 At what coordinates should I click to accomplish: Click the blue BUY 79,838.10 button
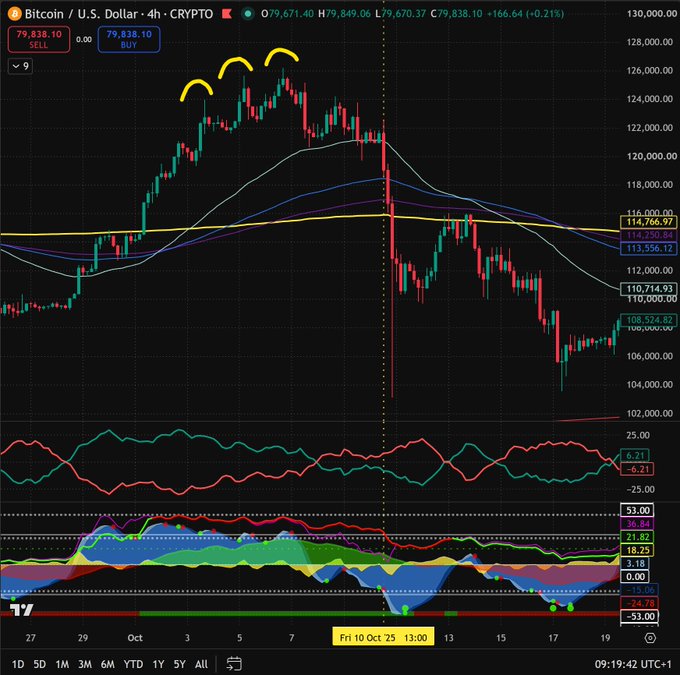(129, 39)
